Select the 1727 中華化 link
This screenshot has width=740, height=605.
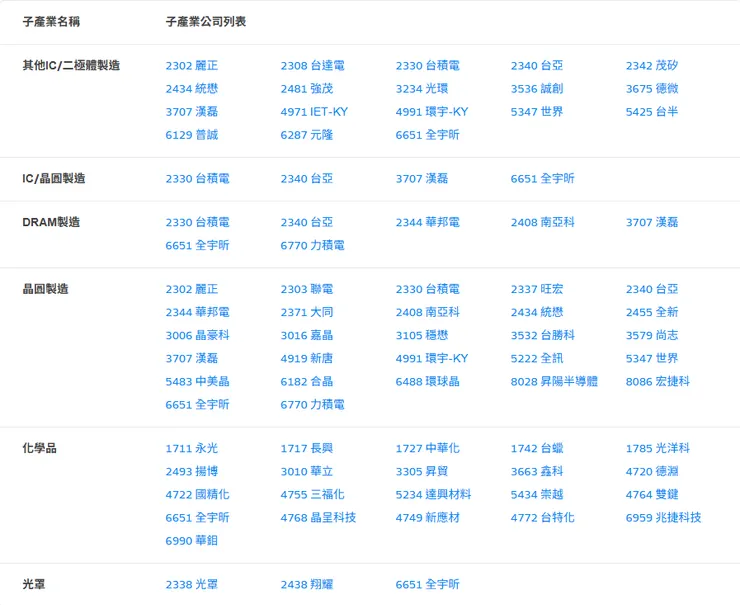pyautogui.click(x=428, y=448)
